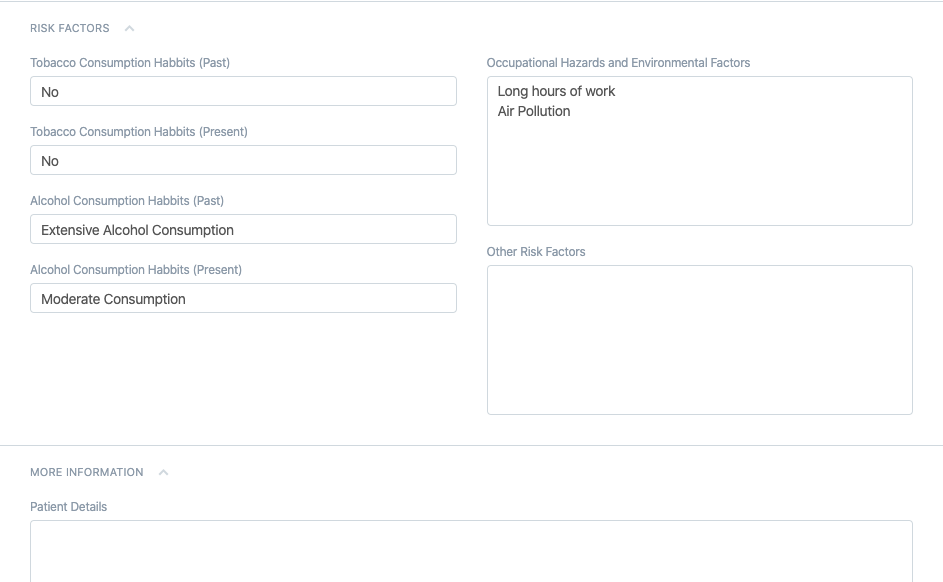
Task: Click the Tobacco Consumption Habbits (Past) label
Action: pos(130,63)
